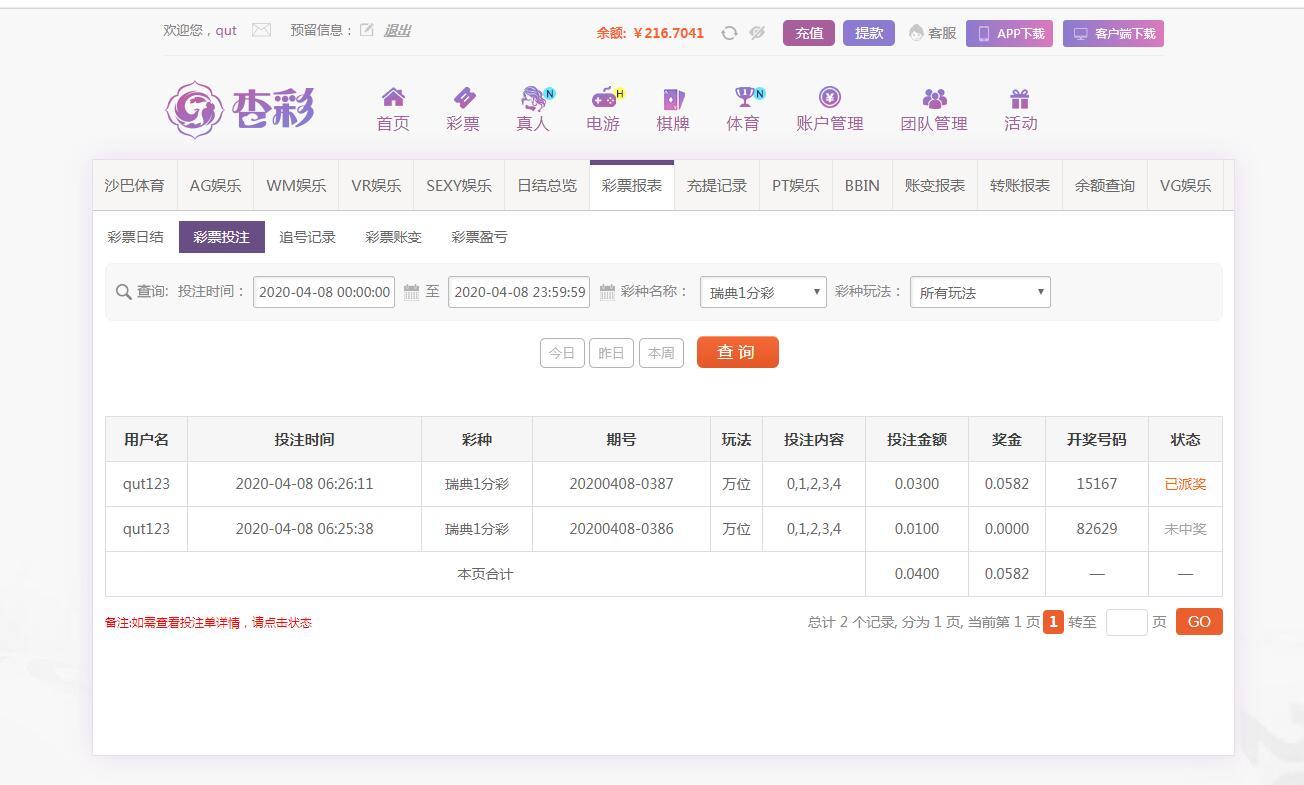Image resolution: width=1304 pixels, height=785 pixels.
Task: Click 已派奖 status for period 0387
Action: [x=1185, y=484]
